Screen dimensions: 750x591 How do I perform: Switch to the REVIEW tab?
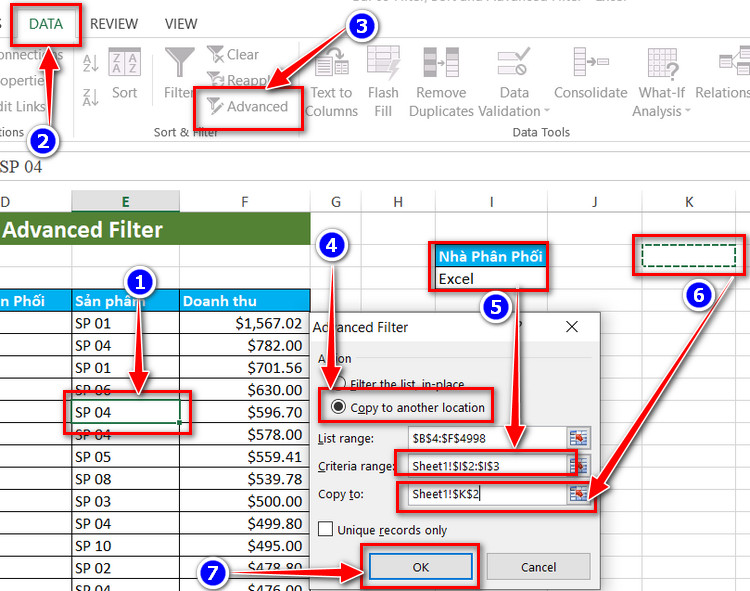point(114,24)
